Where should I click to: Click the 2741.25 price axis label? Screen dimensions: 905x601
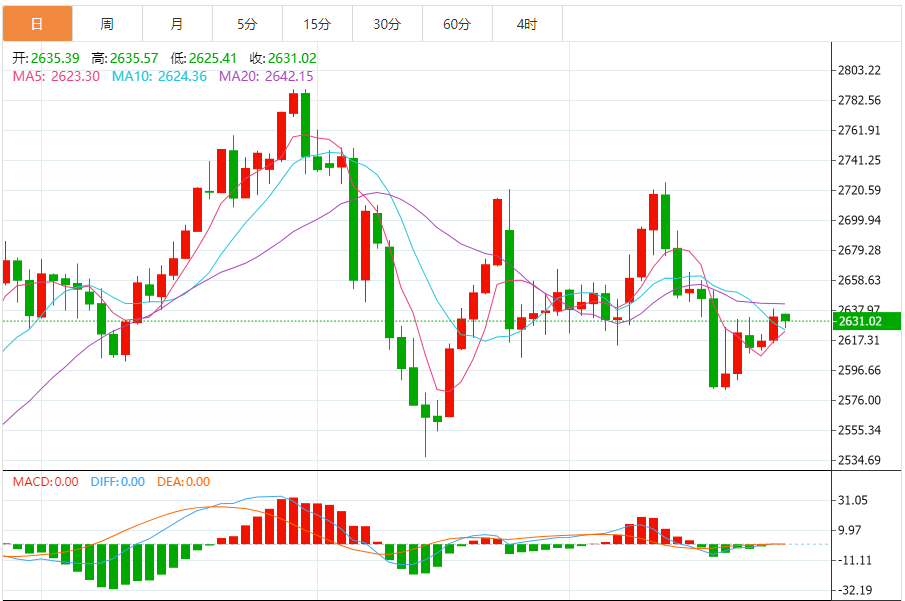[x=859, y=160]
